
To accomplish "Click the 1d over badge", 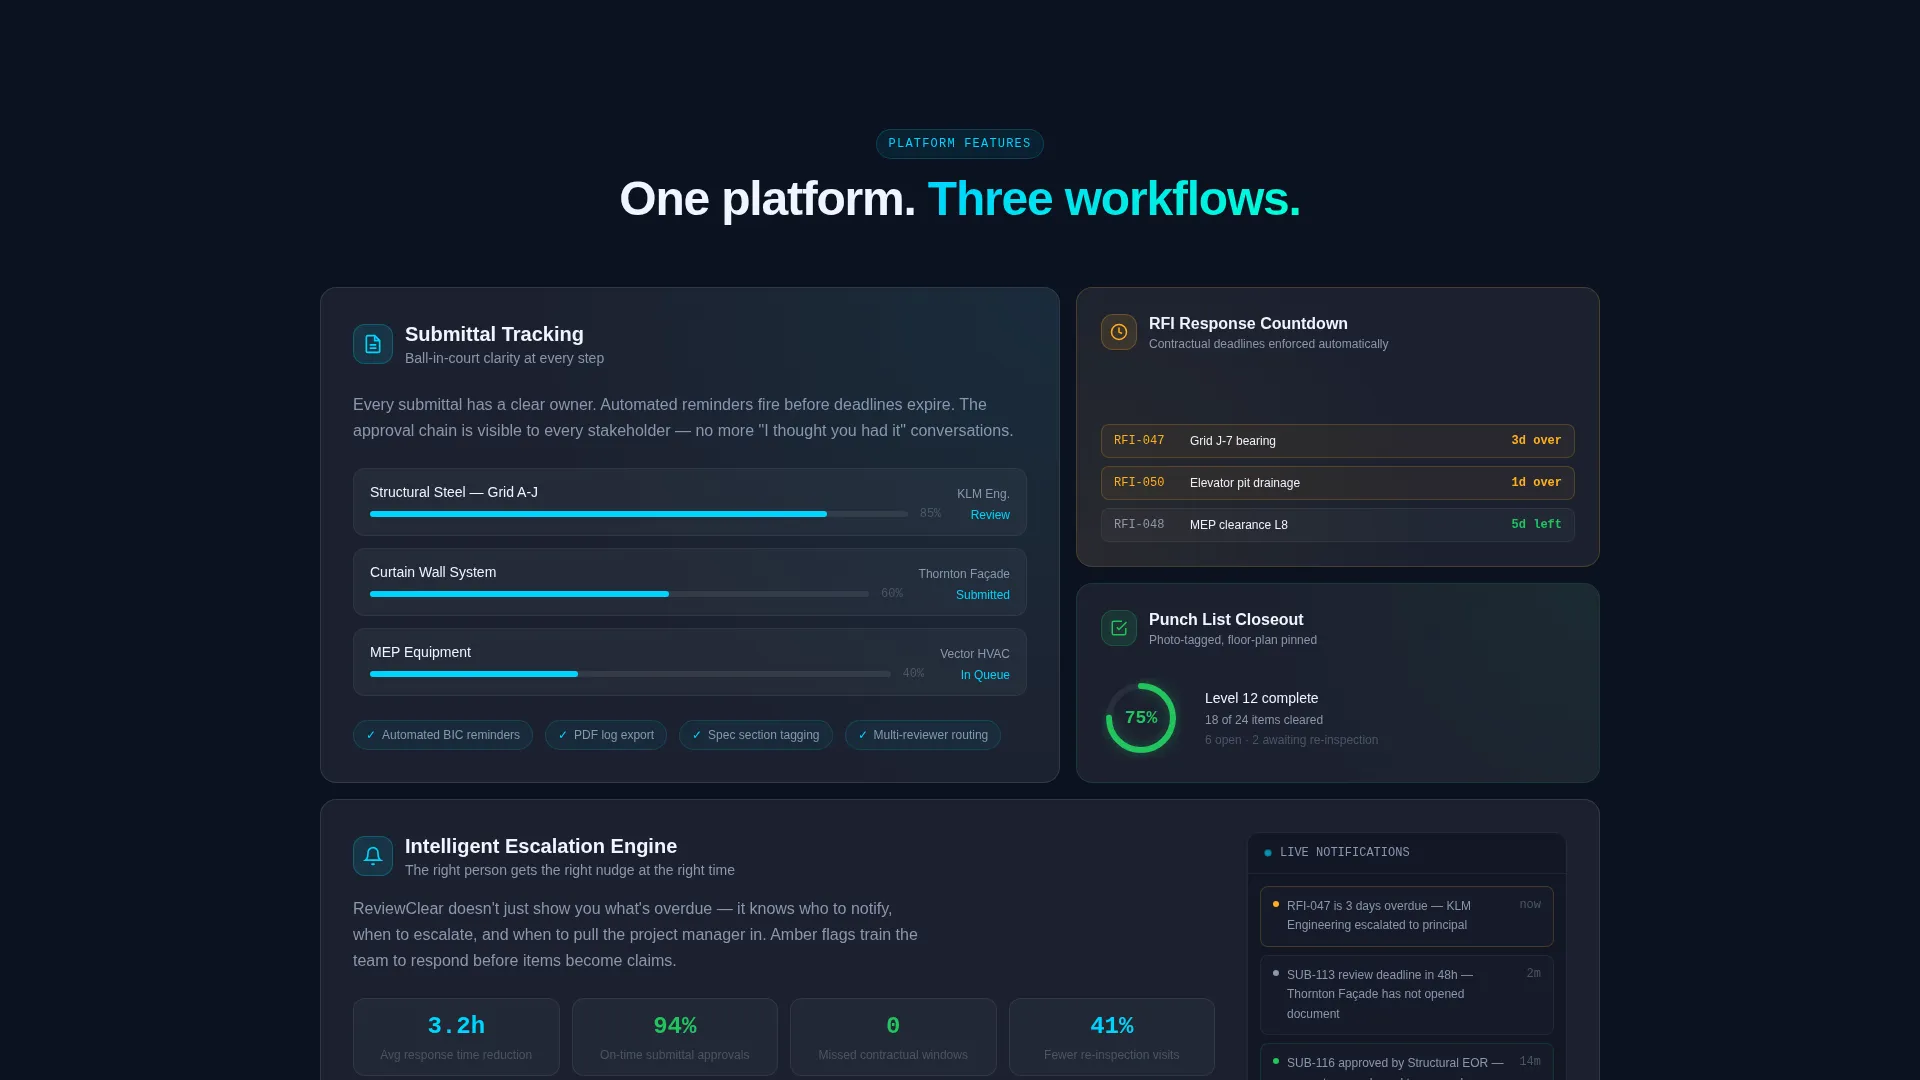I will tap(1536, 483).
